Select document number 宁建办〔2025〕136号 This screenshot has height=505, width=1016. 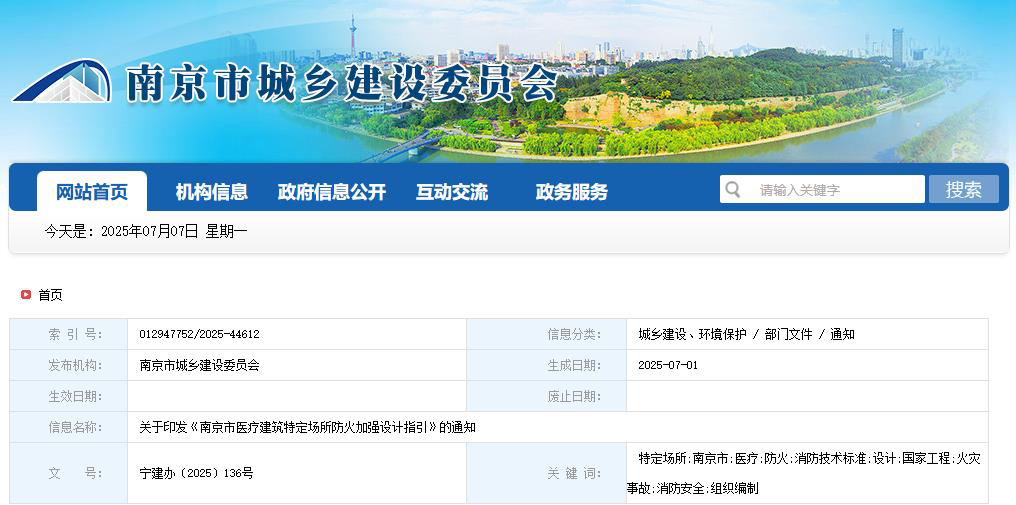pos(196,473)
